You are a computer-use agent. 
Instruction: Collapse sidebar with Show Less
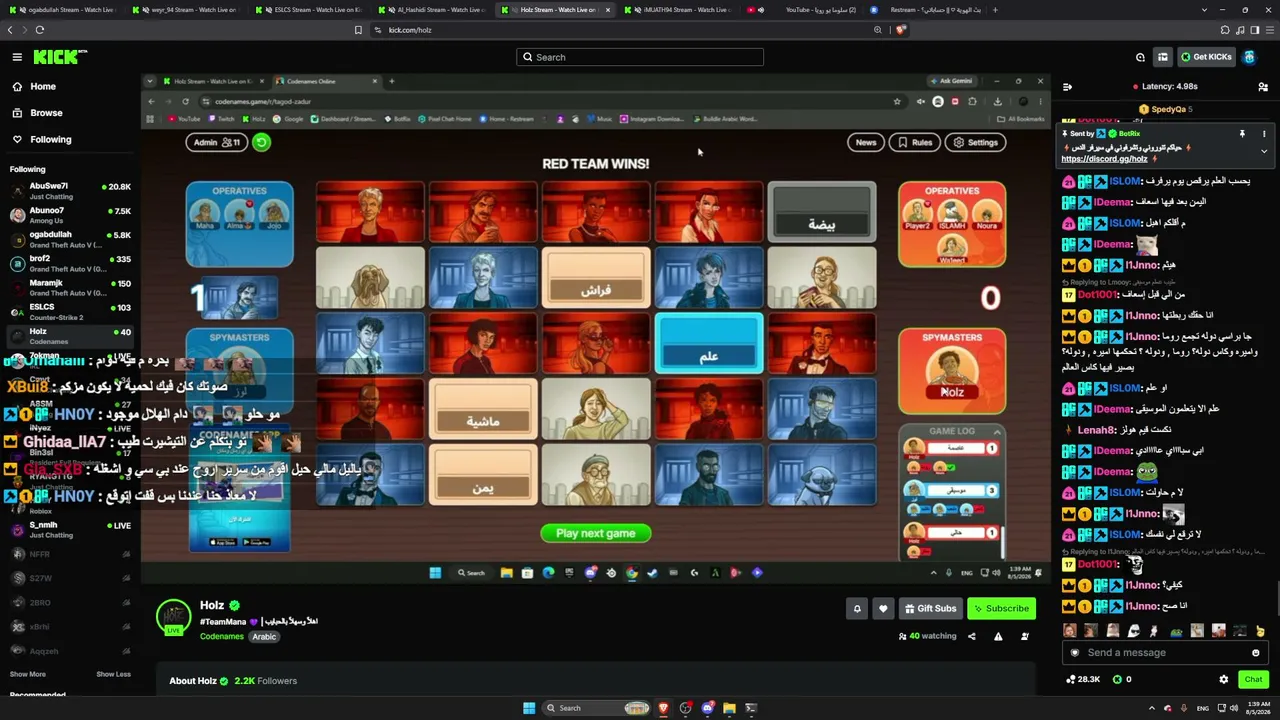[x=113, y=674]
